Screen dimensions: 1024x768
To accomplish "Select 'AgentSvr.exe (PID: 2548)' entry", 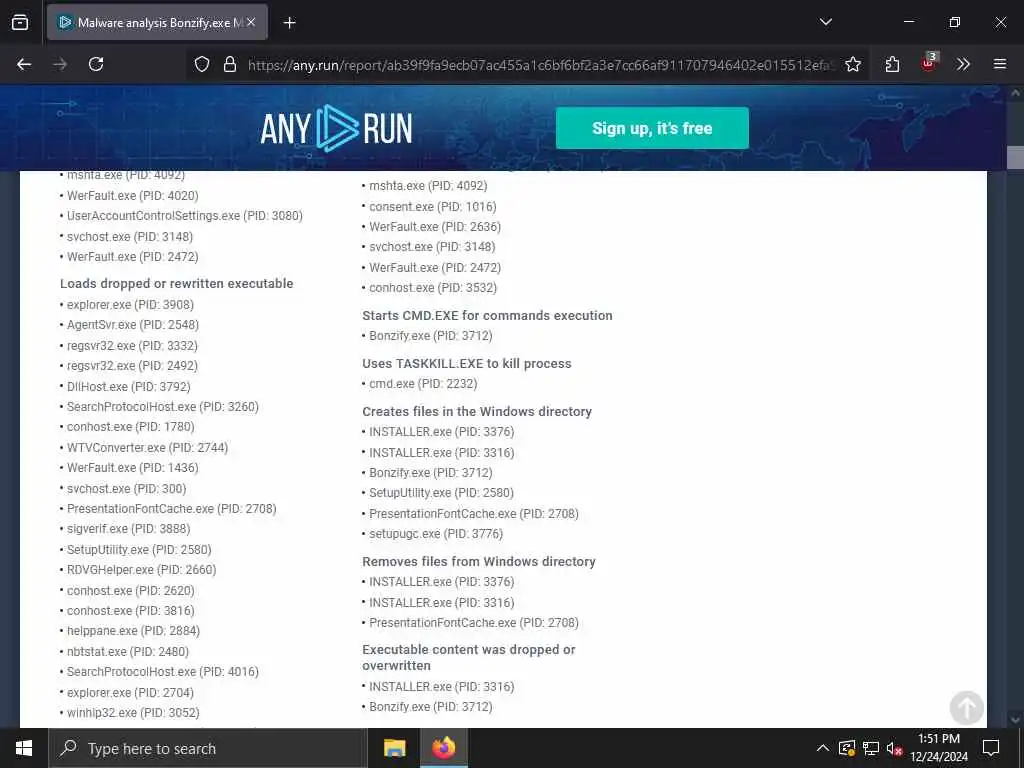I will point(133,325).
